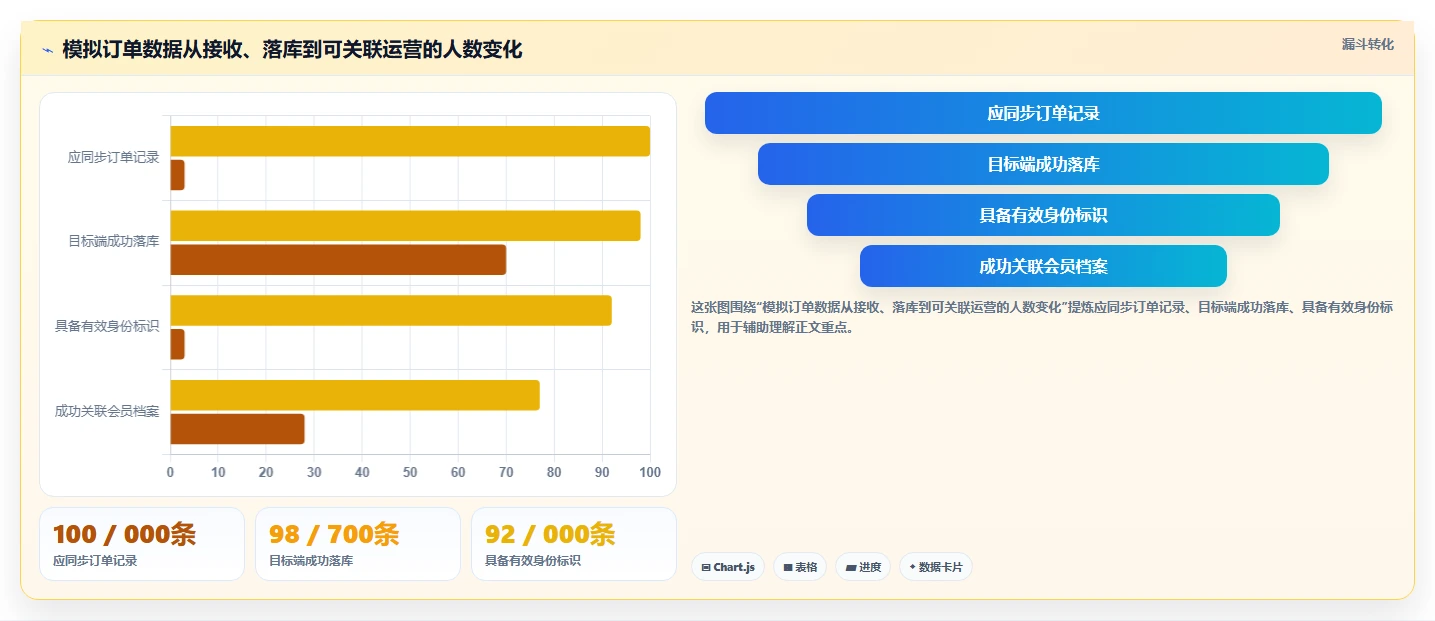This screenshot has width=1435, height=621.
Task: Click the 具备有效身份标识 y-axis label
Action: (107, 326)
